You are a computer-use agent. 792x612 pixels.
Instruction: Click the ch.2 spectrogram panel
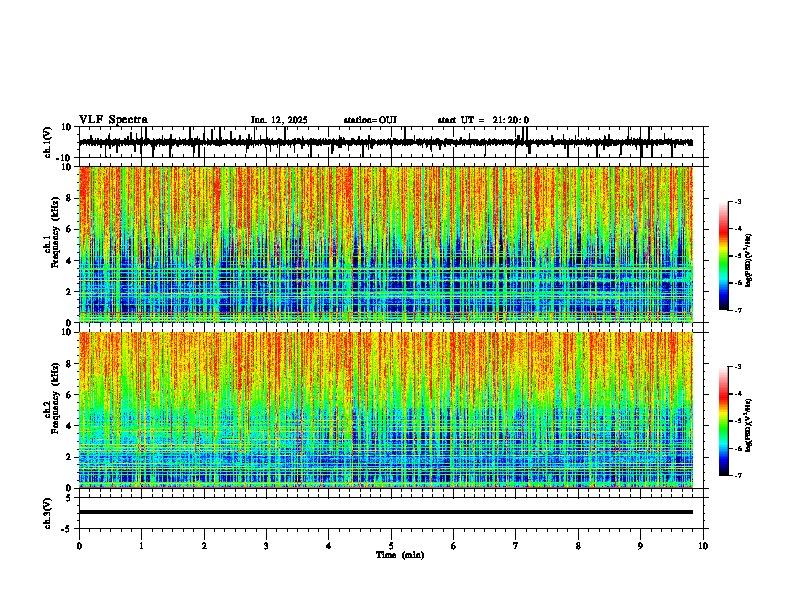pos(386,410)
